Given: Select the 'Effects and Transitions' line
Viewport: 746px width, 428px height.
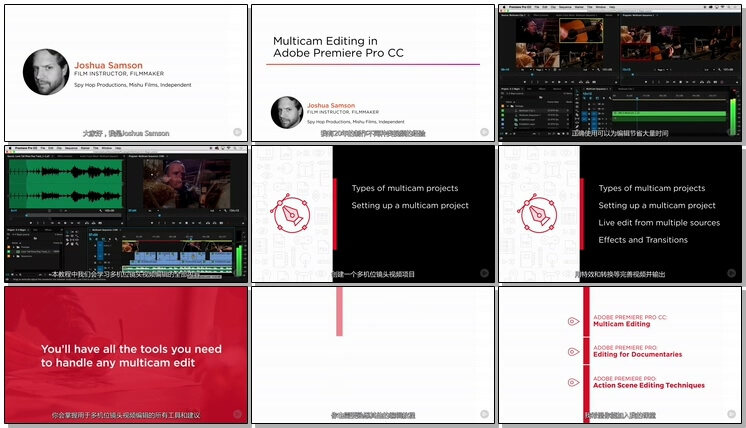Looking at the screenshot, I should pos(643,240).
